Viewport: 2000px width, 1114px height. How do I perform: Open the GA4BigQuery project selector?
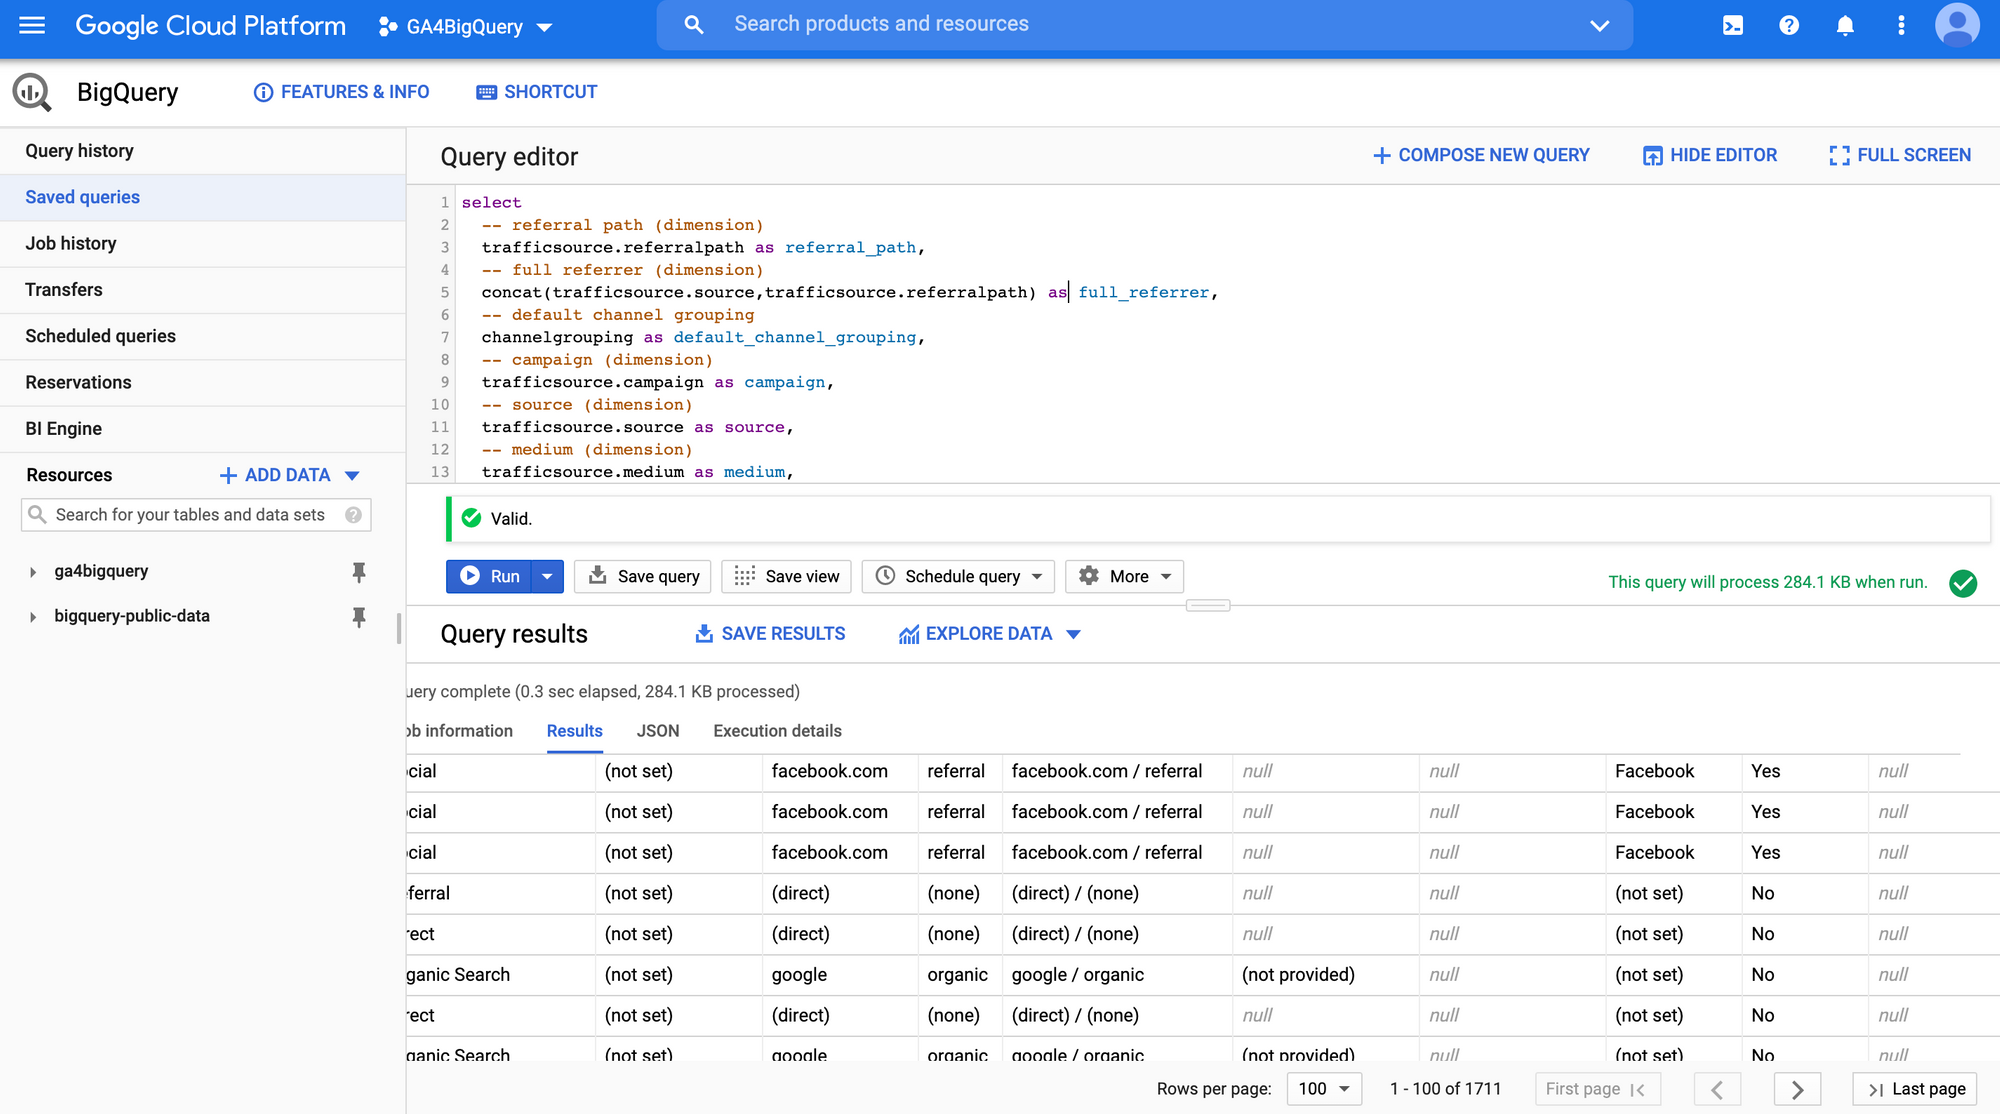tap(465, 27)
